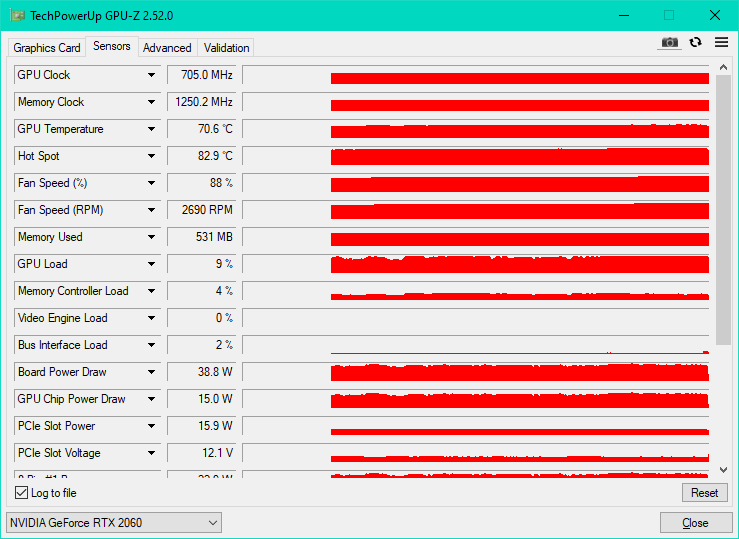The width and height of the screenshot is (739, 539).
Task: Click the Reset button
Action: point(705,493)
